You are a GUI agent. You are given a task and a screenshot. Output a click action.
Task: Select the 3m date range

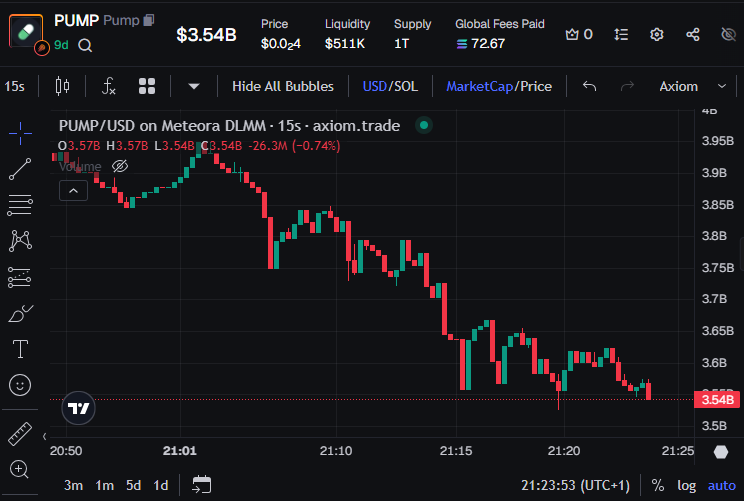[74, 485]
